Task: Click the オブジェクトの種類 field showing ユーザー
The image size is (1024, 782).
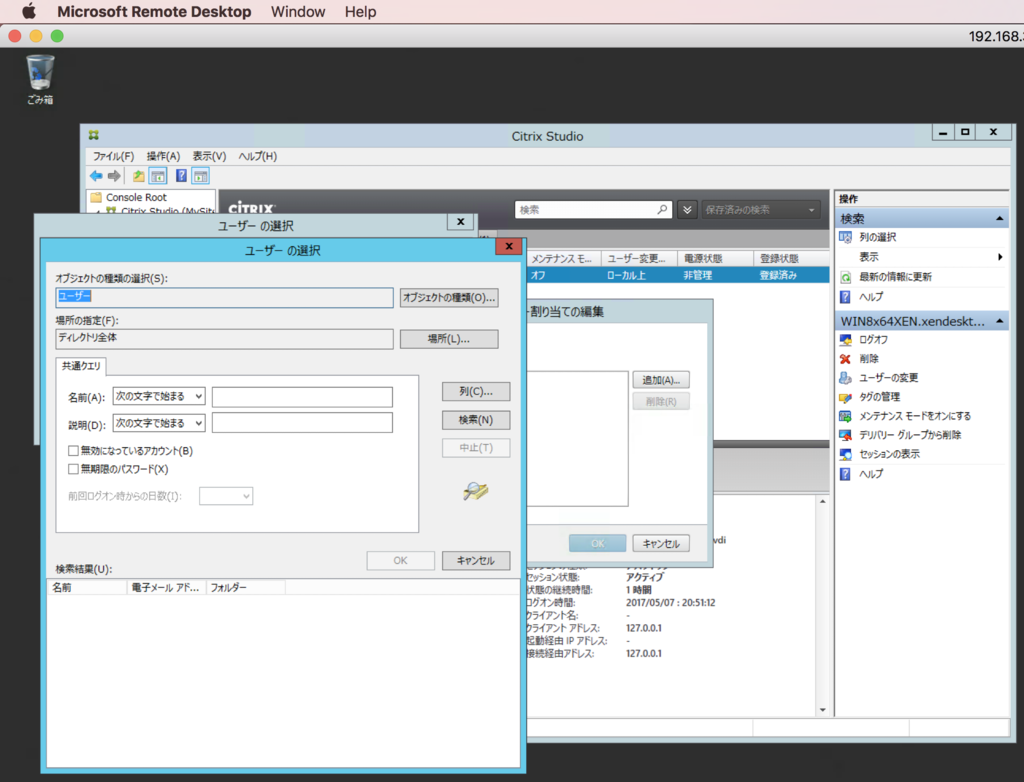Action: 225,298
